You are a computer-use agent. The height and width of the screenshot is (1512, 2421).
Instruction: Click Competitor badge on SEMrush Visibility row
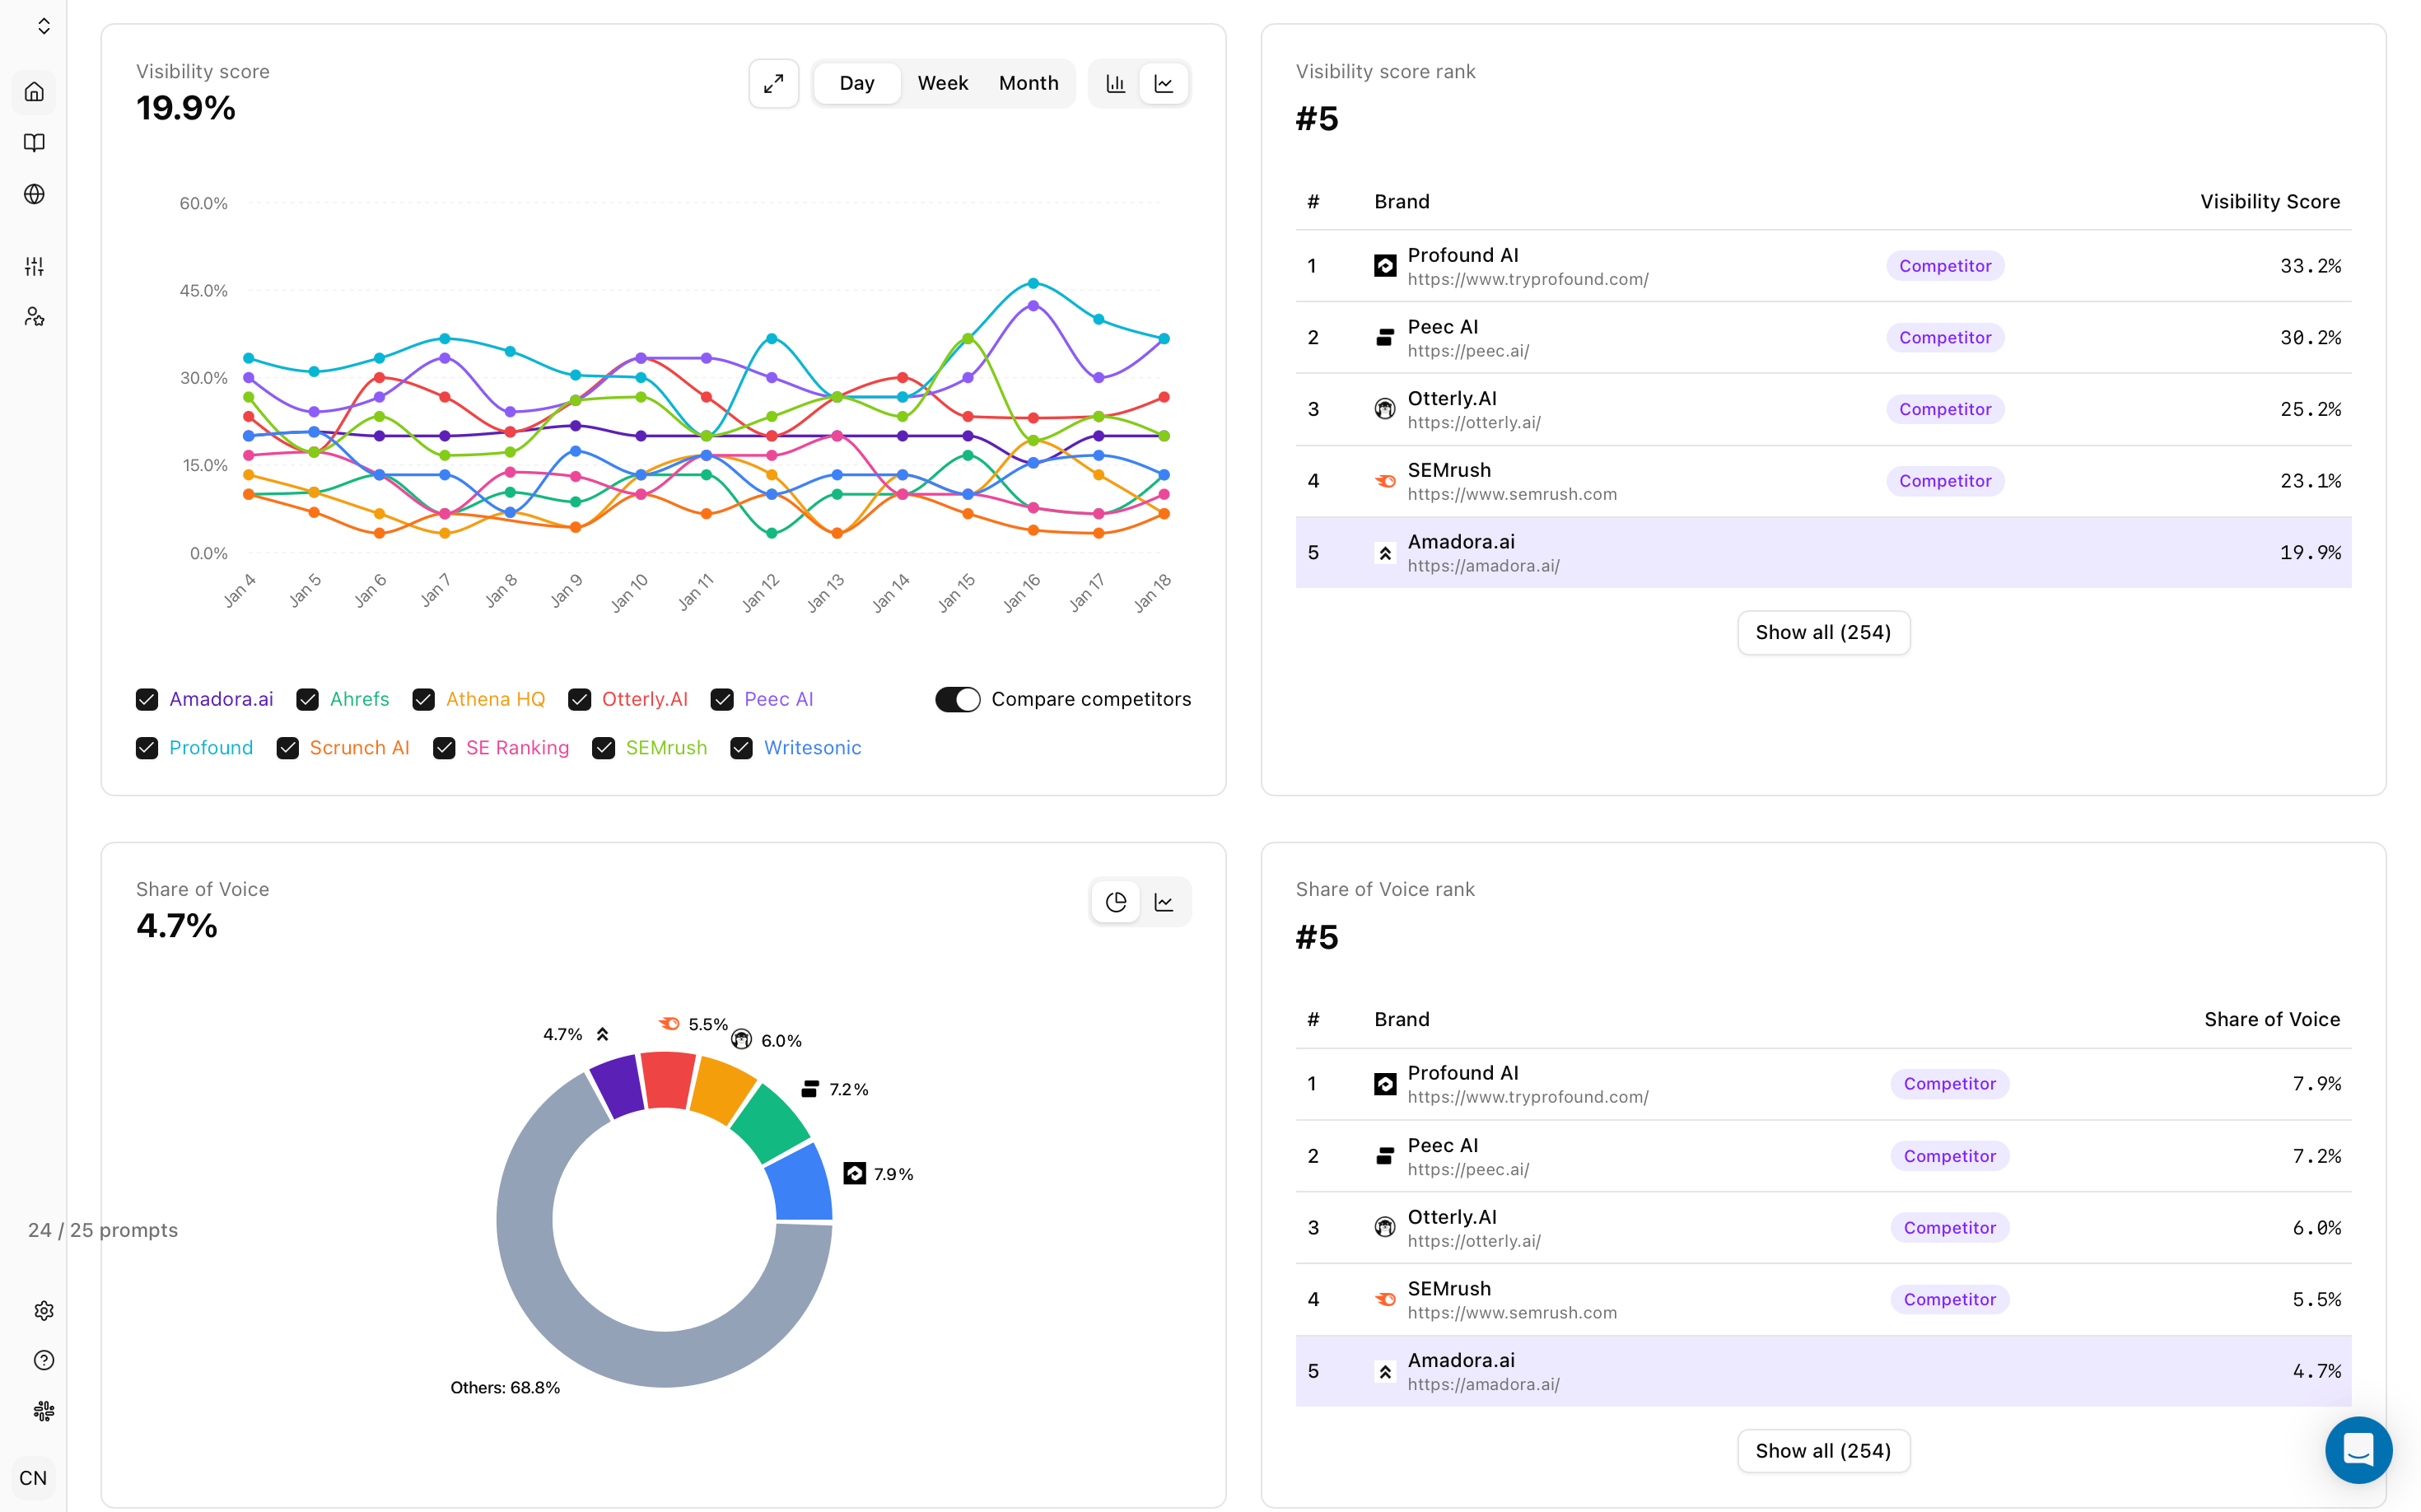click(1945, 481)
